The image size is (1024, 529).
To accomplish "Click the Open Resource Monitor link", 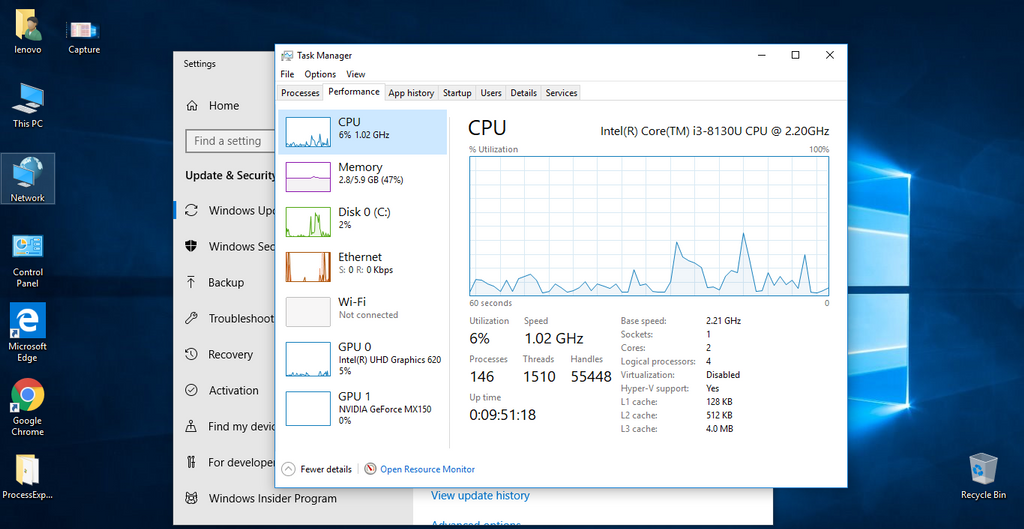I will [x=428, y=469].
